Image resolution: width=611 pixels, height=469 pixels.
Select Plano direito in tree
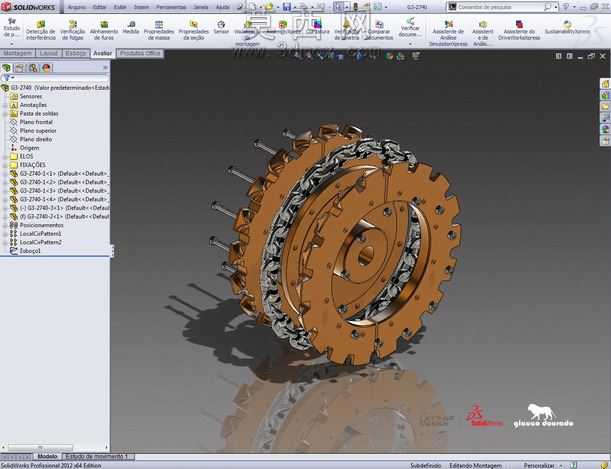(35, 139)
